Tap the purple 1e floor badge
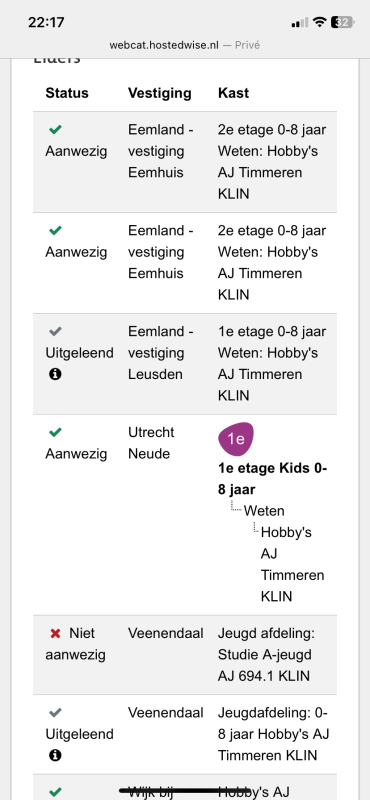The height and width of the screenshot is (800, 370). point(236,439)
